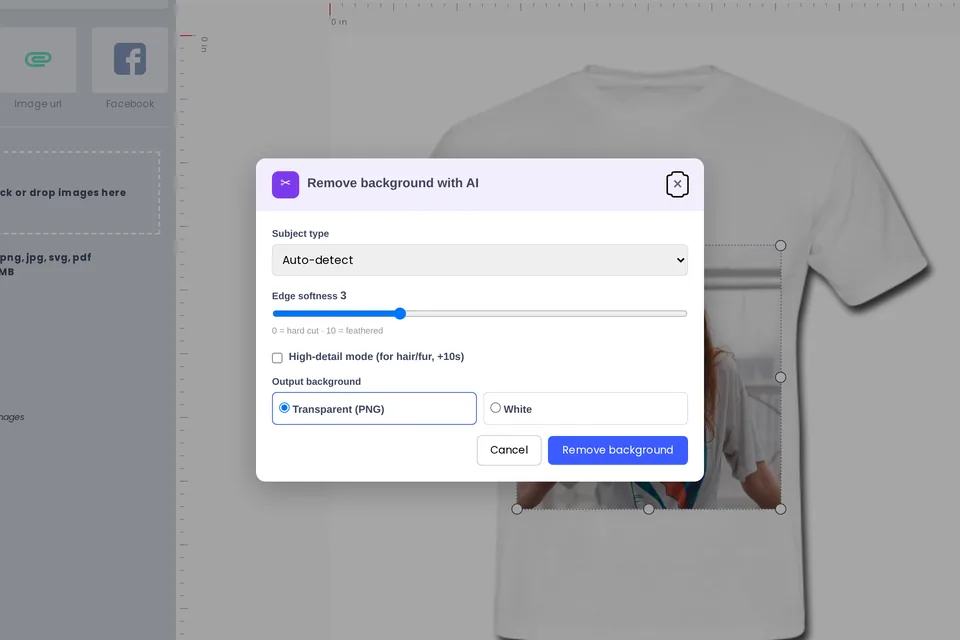Screen dimensions: 960x640
Task: Select White output background
Action: 585,408
